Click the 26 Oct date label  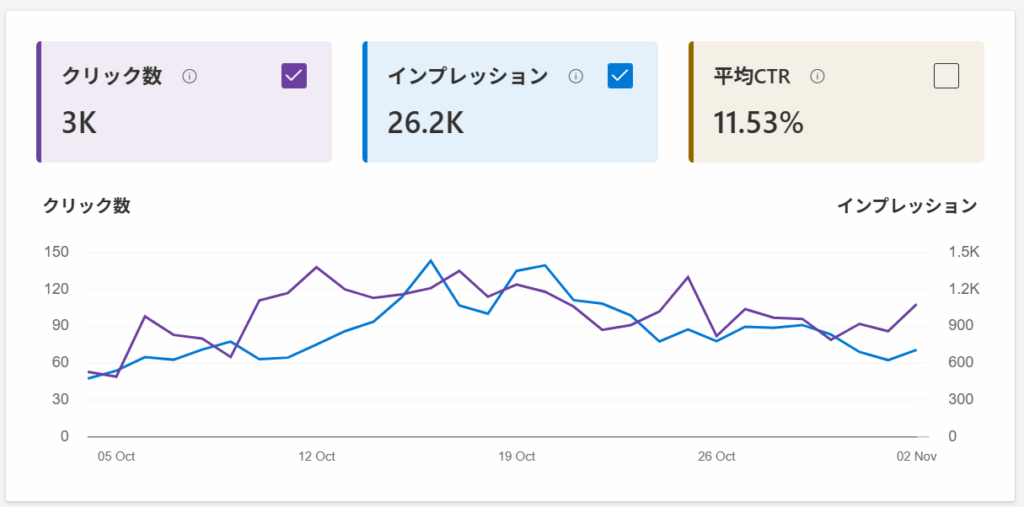[716, 456]
